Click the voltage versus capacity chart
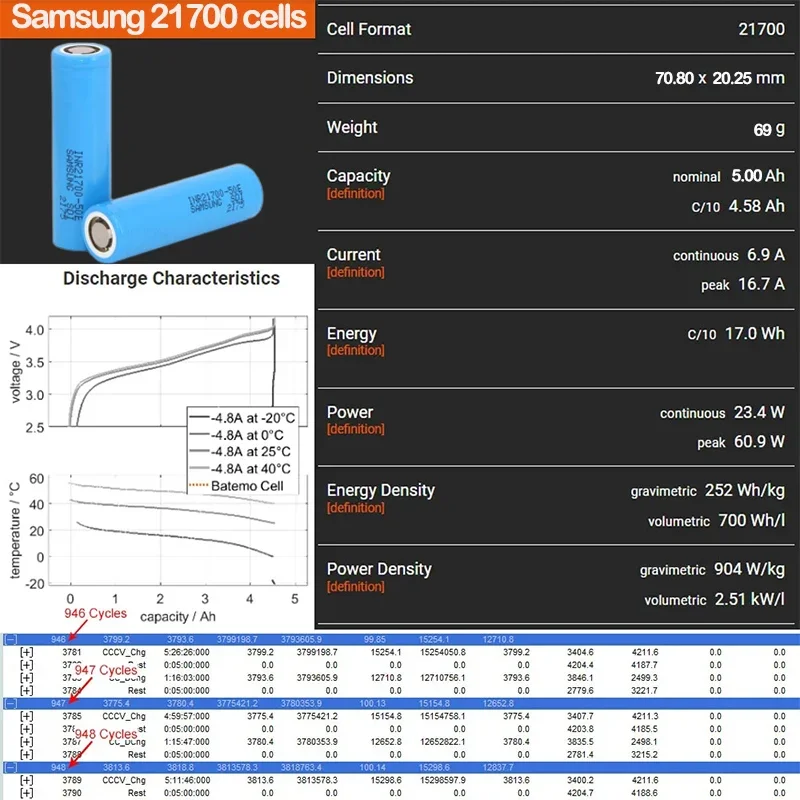Screen dimensions: 800x800 (178, 371)
